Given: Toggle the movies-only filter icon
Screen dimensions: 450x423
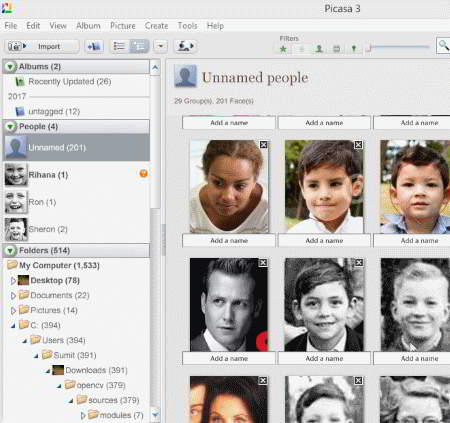Looking at the screenshot, I should (337, 49).
